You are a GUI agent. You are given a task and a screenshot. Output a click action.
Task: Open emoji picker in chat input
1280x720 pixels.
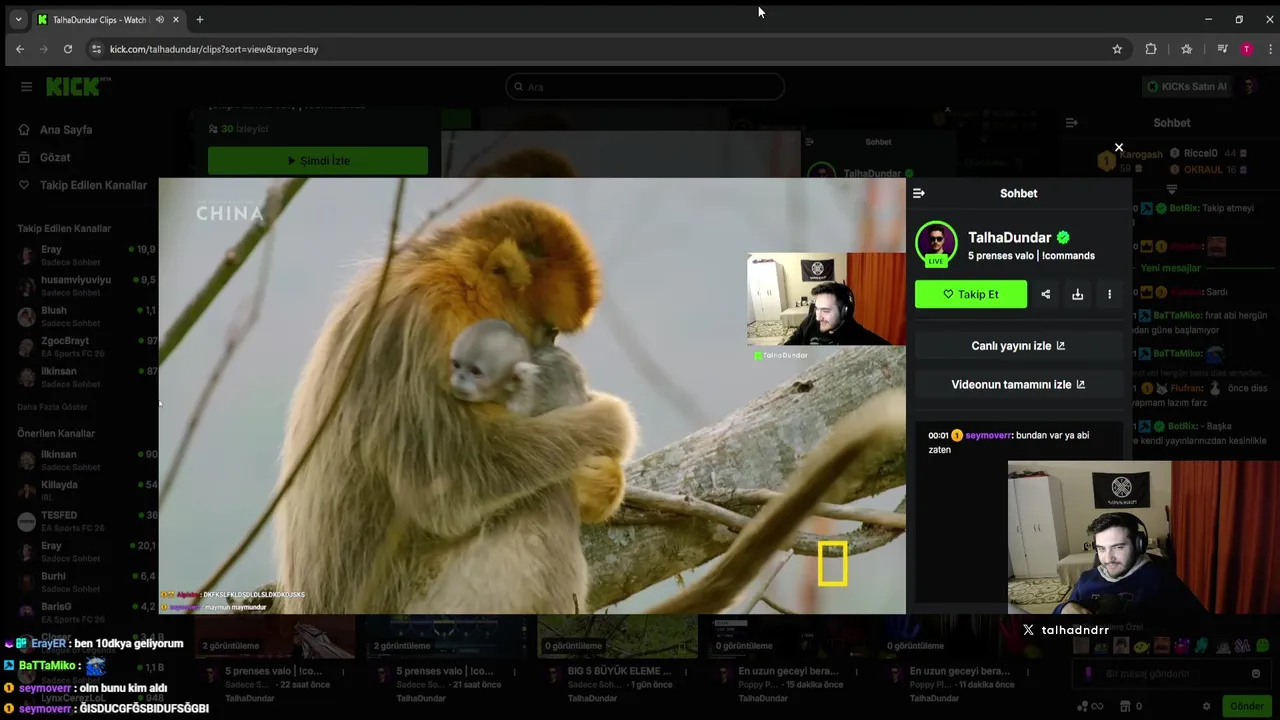1256,673
